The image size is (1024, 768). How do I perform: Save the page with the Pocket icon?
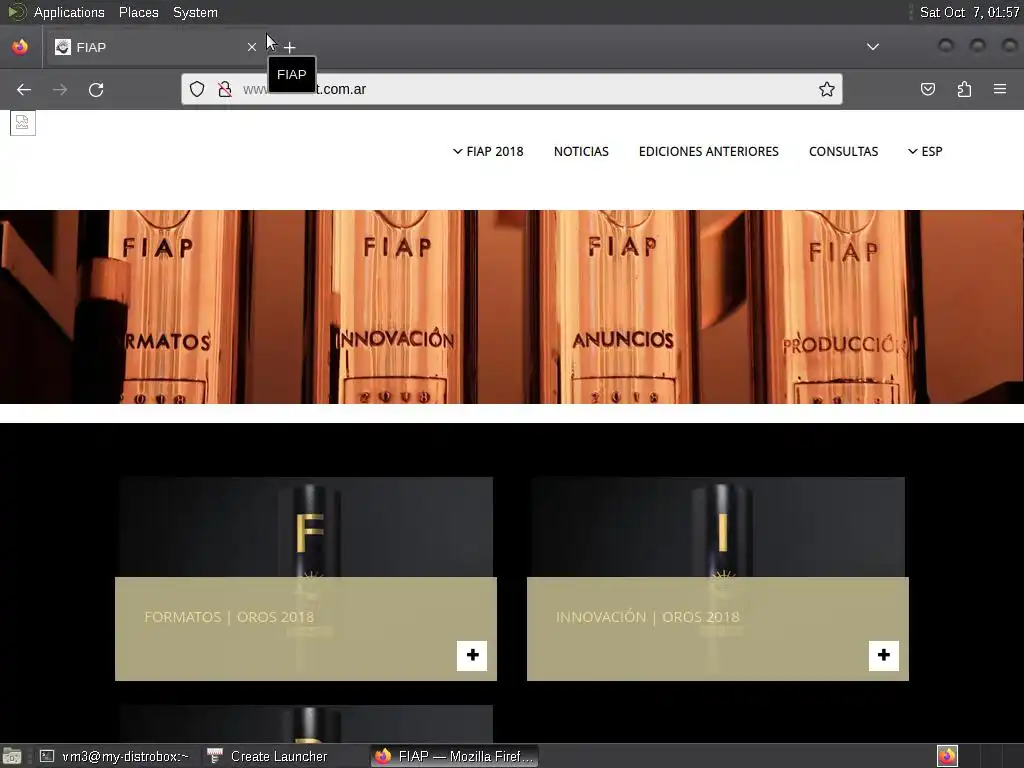pyautogui.click(x=928, y=89)
